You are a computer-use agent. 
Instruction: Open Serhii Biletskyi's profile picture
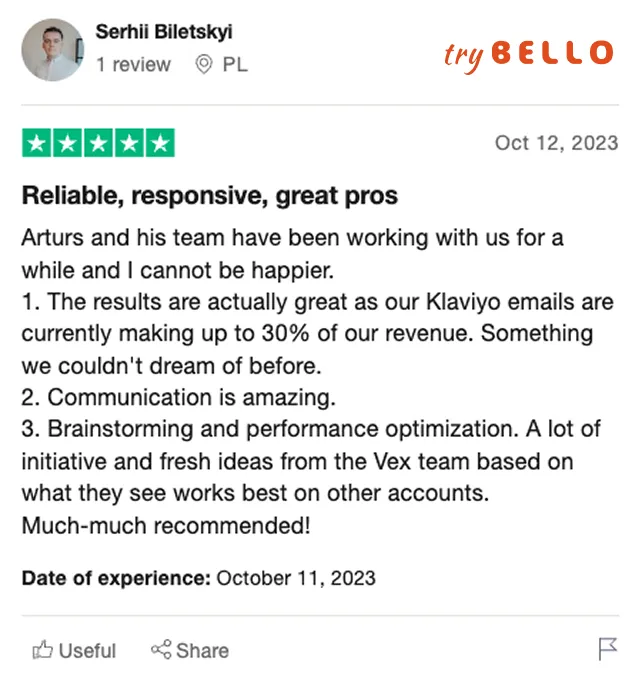[x=52, y=50]
